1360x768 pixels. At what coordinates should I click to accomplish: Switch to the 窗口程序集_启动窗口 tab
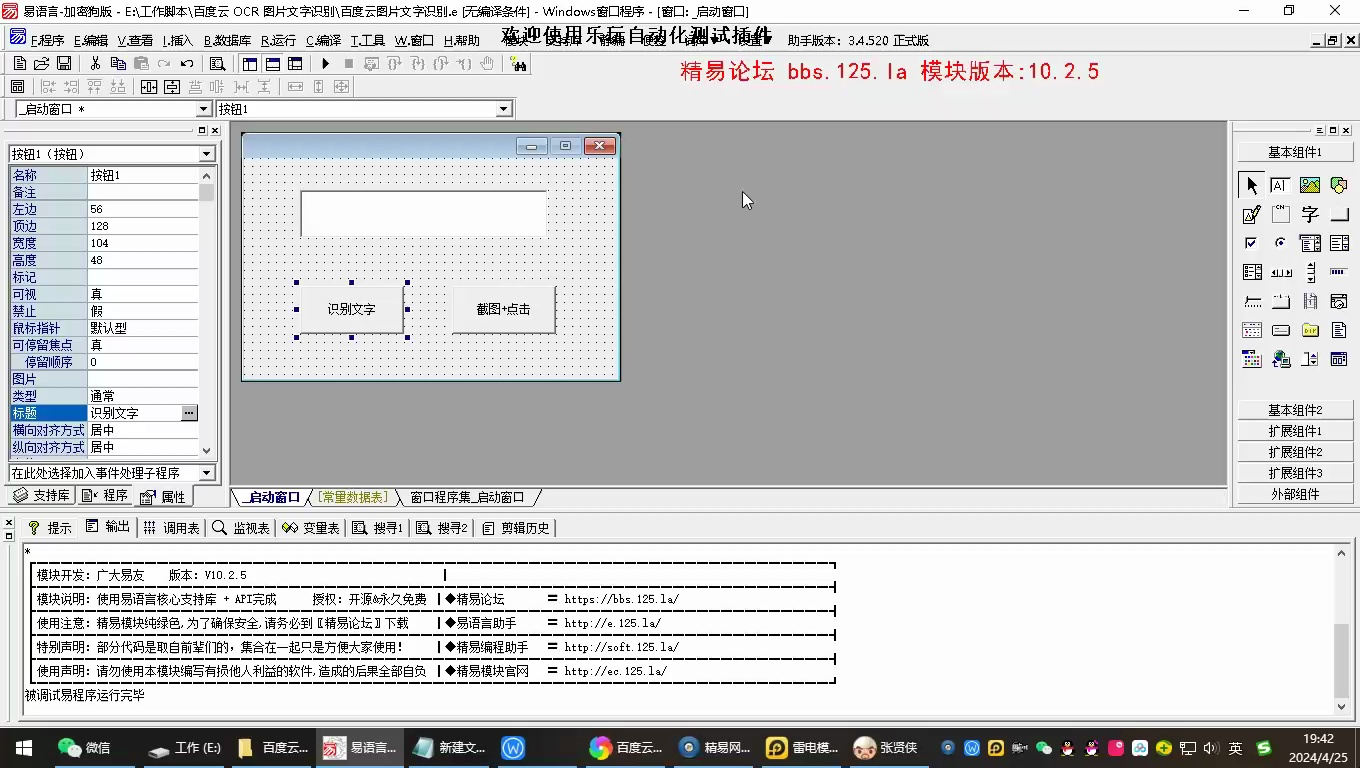tap(467, 497)
